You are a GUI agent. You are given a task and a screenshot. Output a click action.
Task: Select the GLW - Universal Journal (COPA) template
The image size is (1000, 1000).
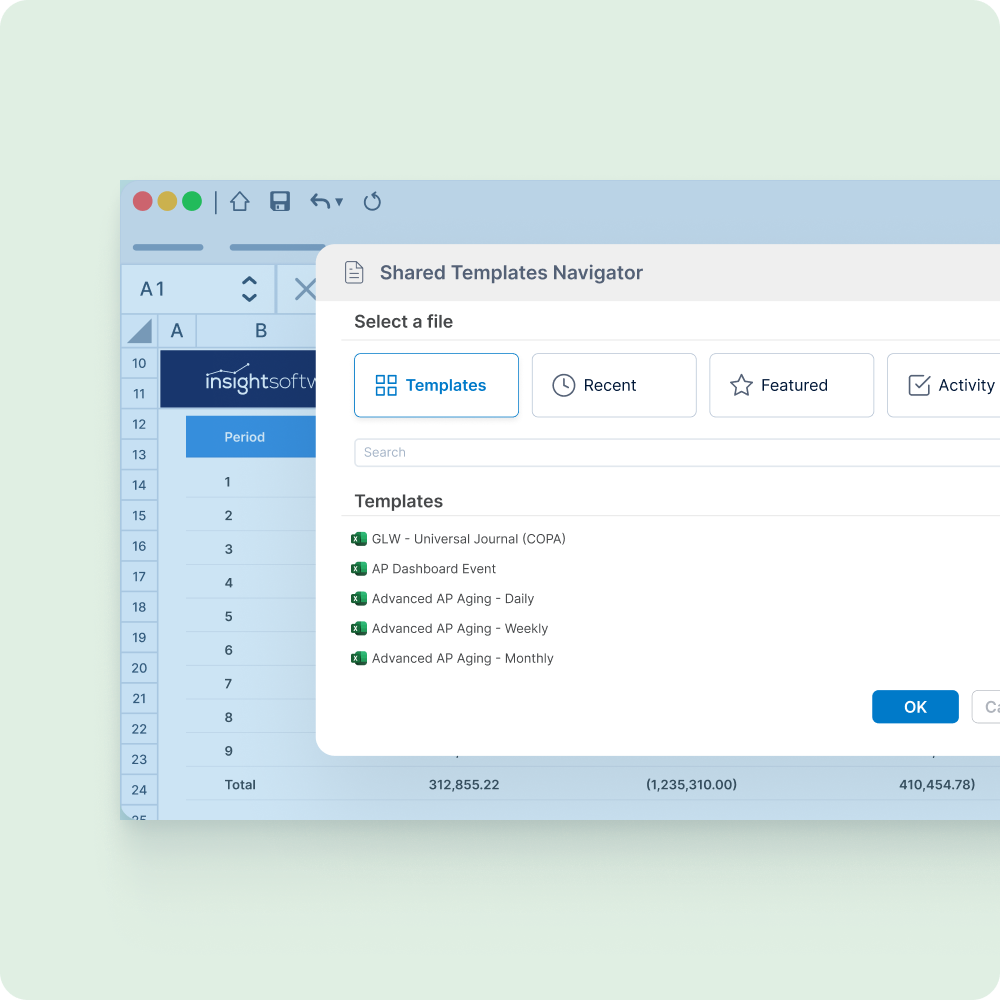[468, 538]
